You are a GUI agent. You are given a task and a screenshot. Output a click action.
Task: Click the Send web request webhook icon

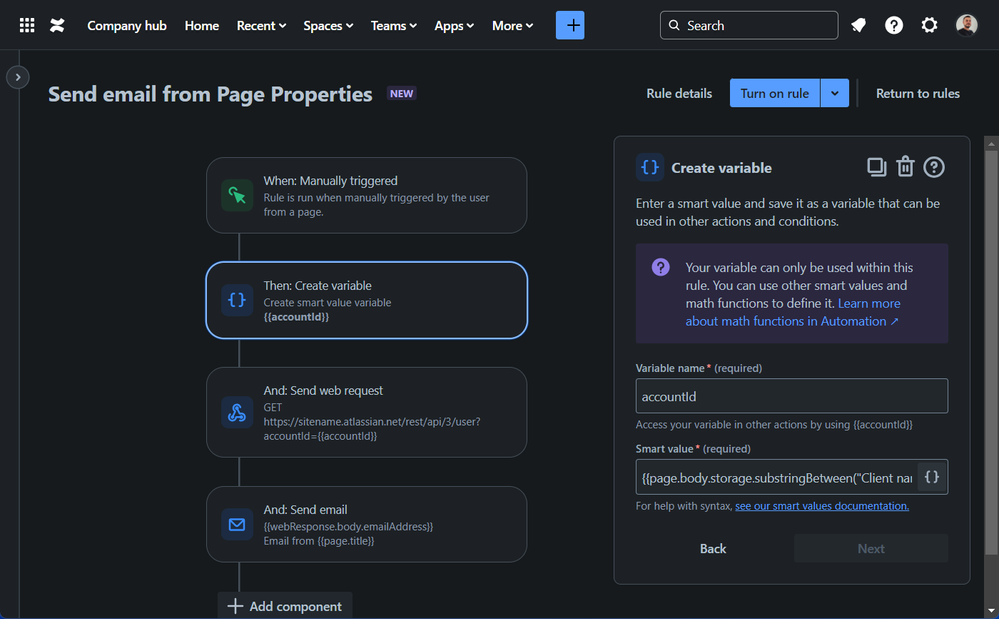[236, 413]
